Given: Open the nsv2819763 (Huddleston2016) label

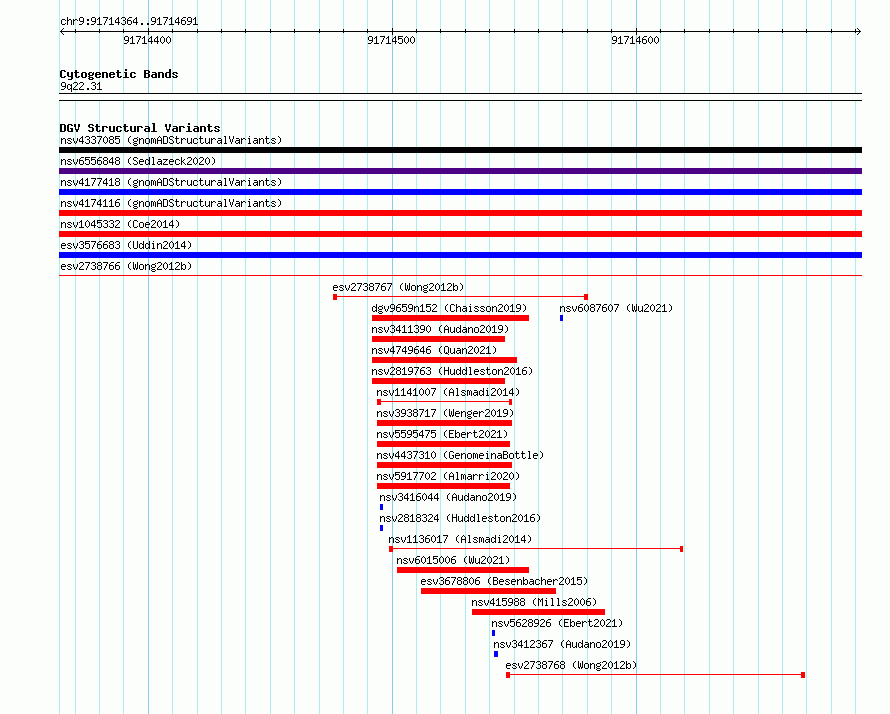Looking at the screenshot, I should pyautogui.click(x=452, y=371).
